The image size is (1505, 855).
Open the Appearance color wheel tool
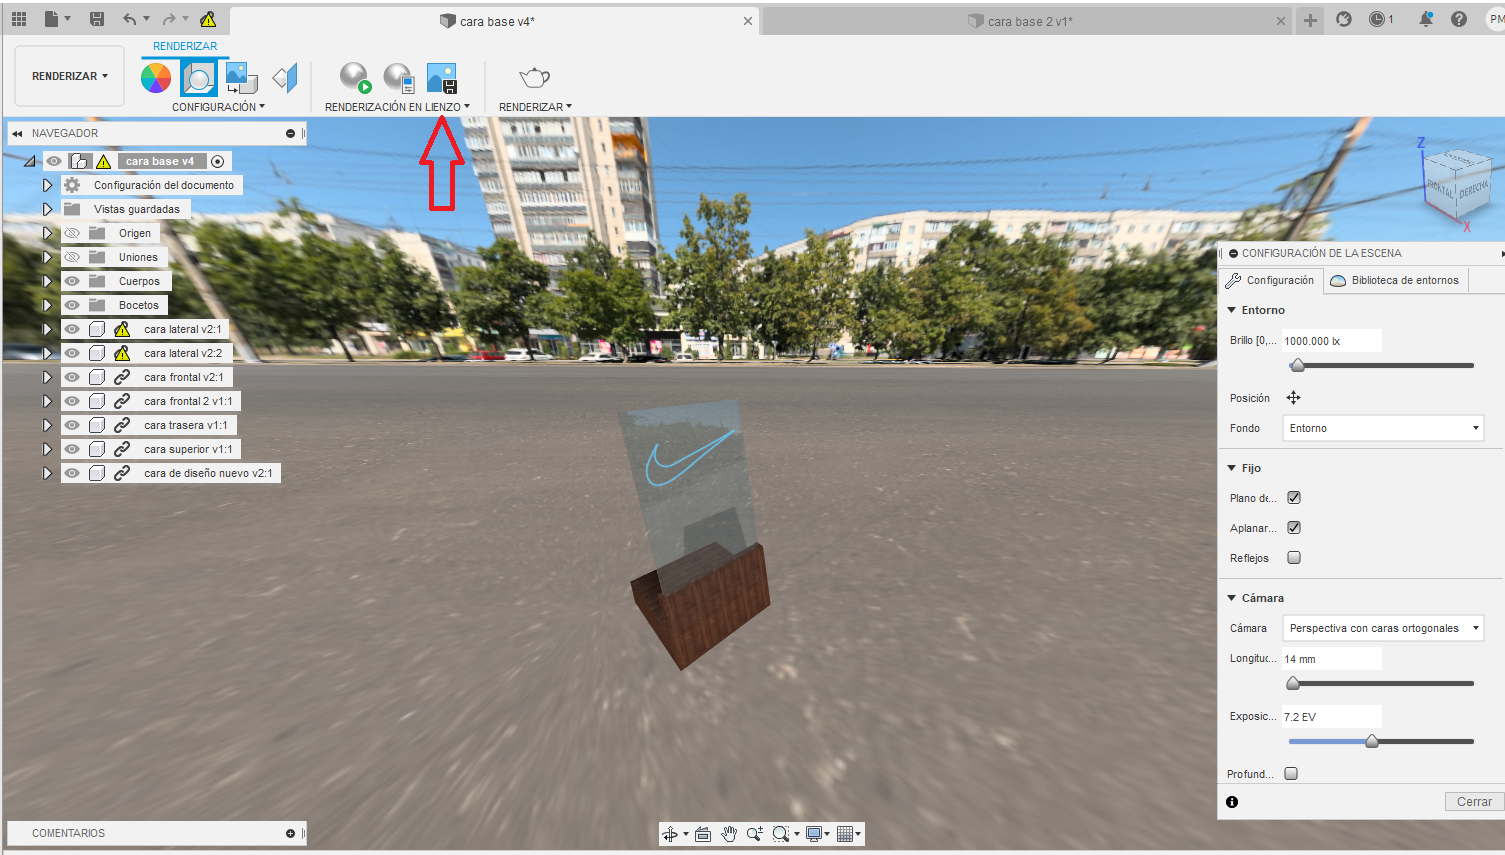[155, 78]
